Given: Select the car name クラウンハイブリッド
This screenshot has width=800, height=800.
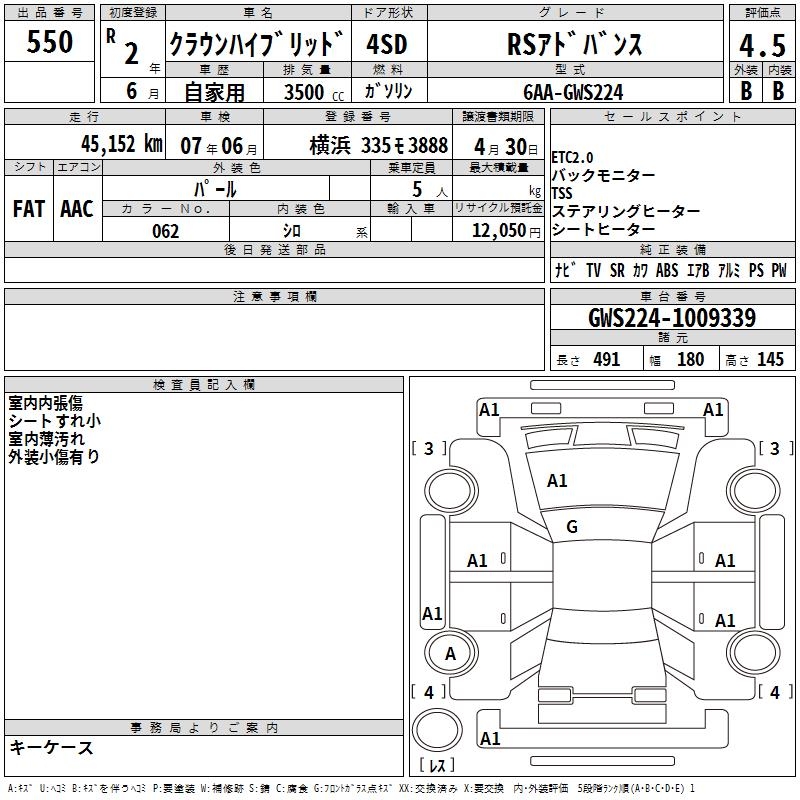Looking at the screenshot, I should (x=257, y=44).
